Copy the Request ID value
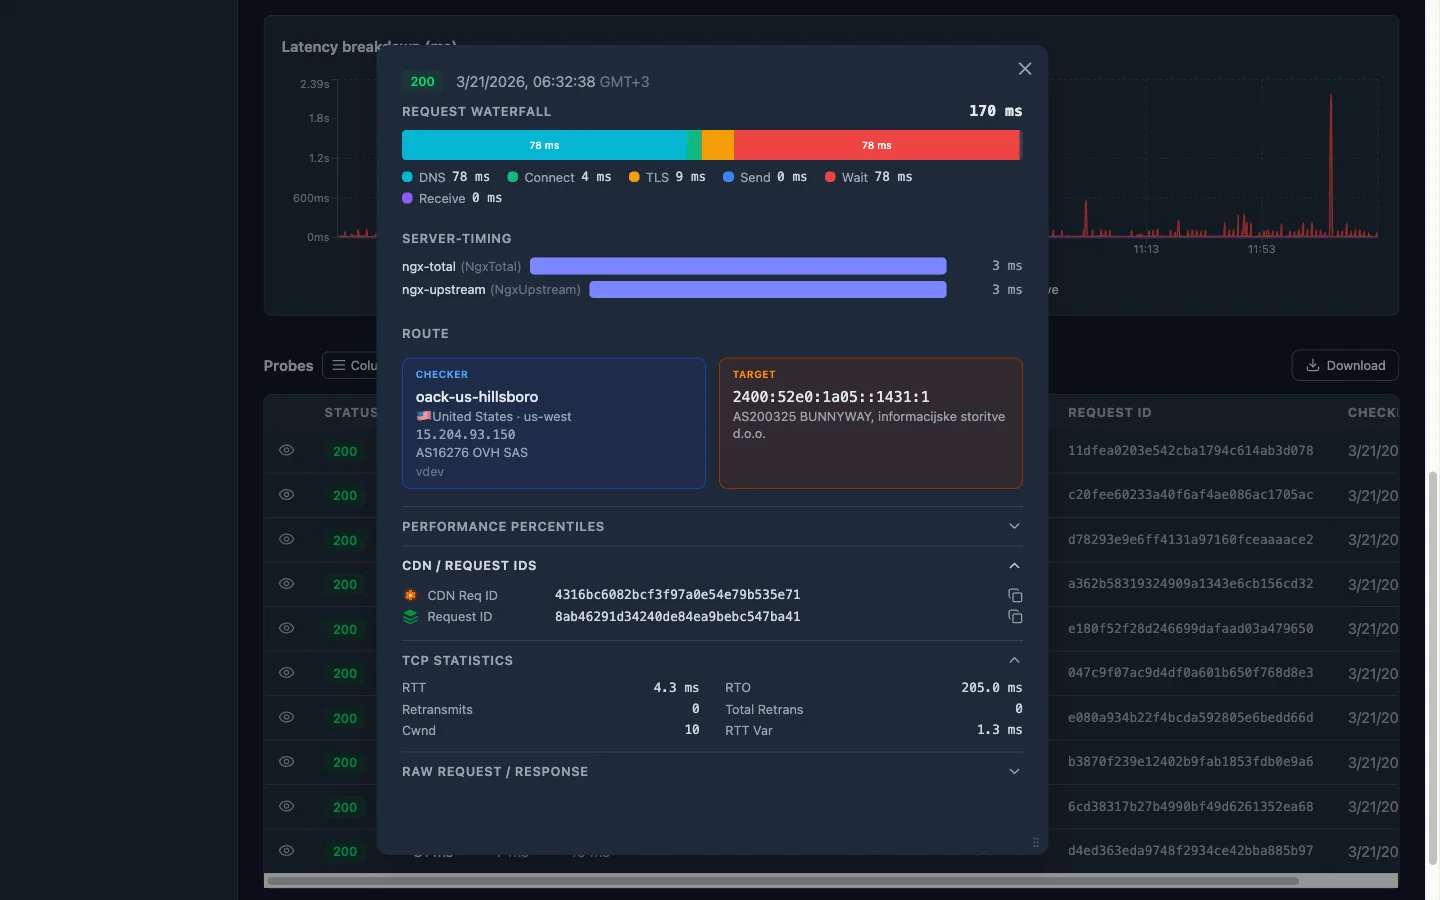The width and height of the screenshot is (1440, 900). (x=1014, y=617)
